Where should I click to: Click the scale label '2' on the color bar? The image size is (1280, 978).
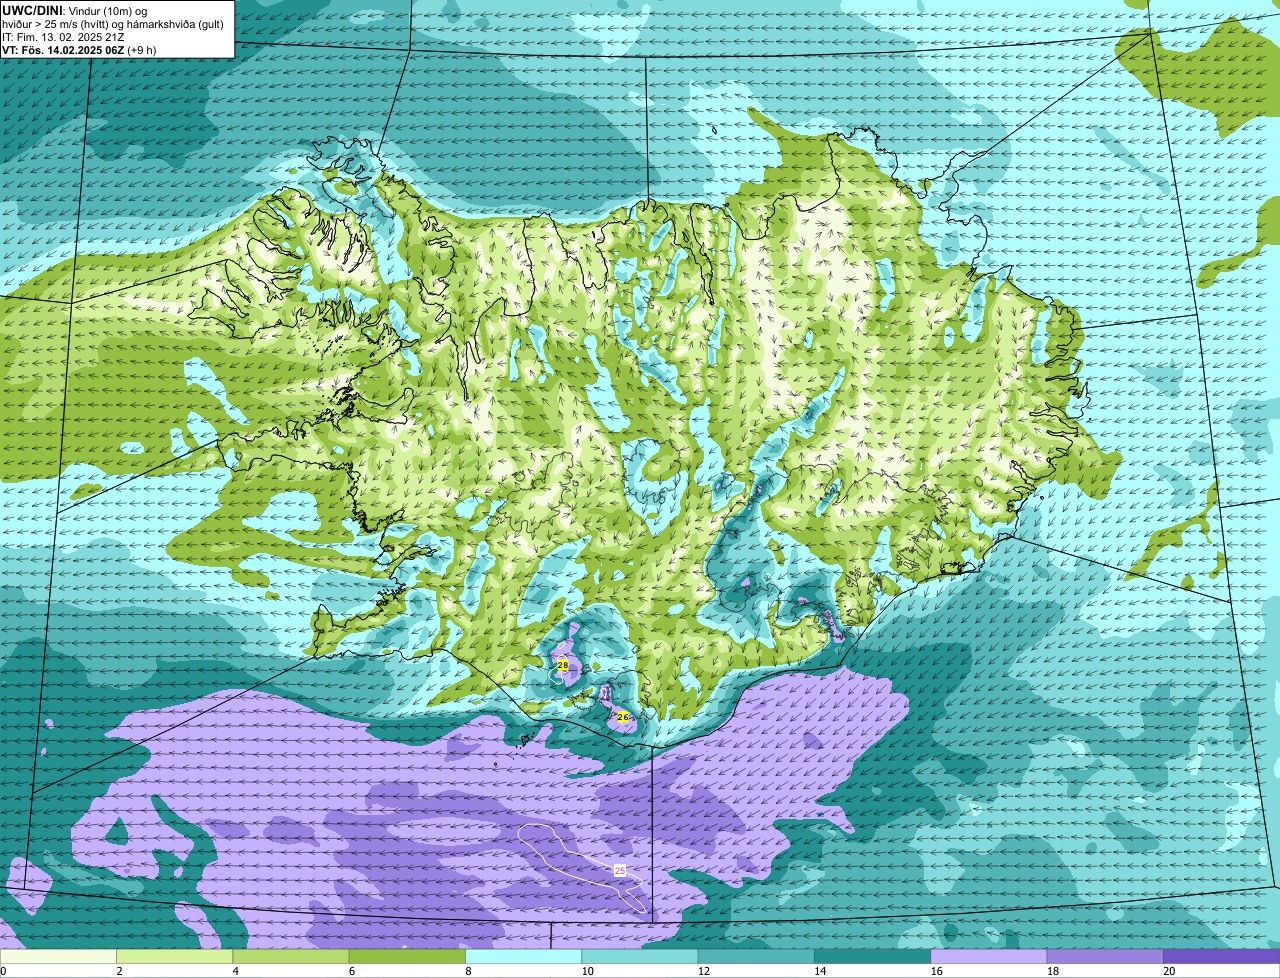[x=119, y=971]
